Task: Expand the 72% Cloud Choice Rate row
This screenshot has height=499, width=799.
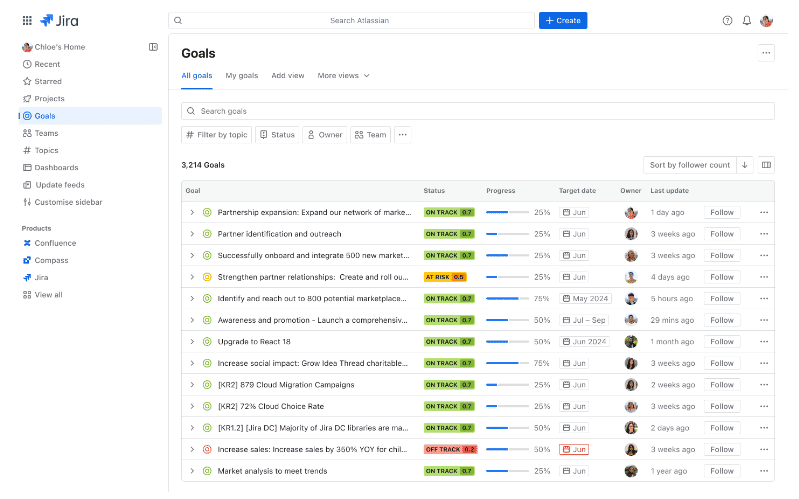Action: tap(192, 407)
